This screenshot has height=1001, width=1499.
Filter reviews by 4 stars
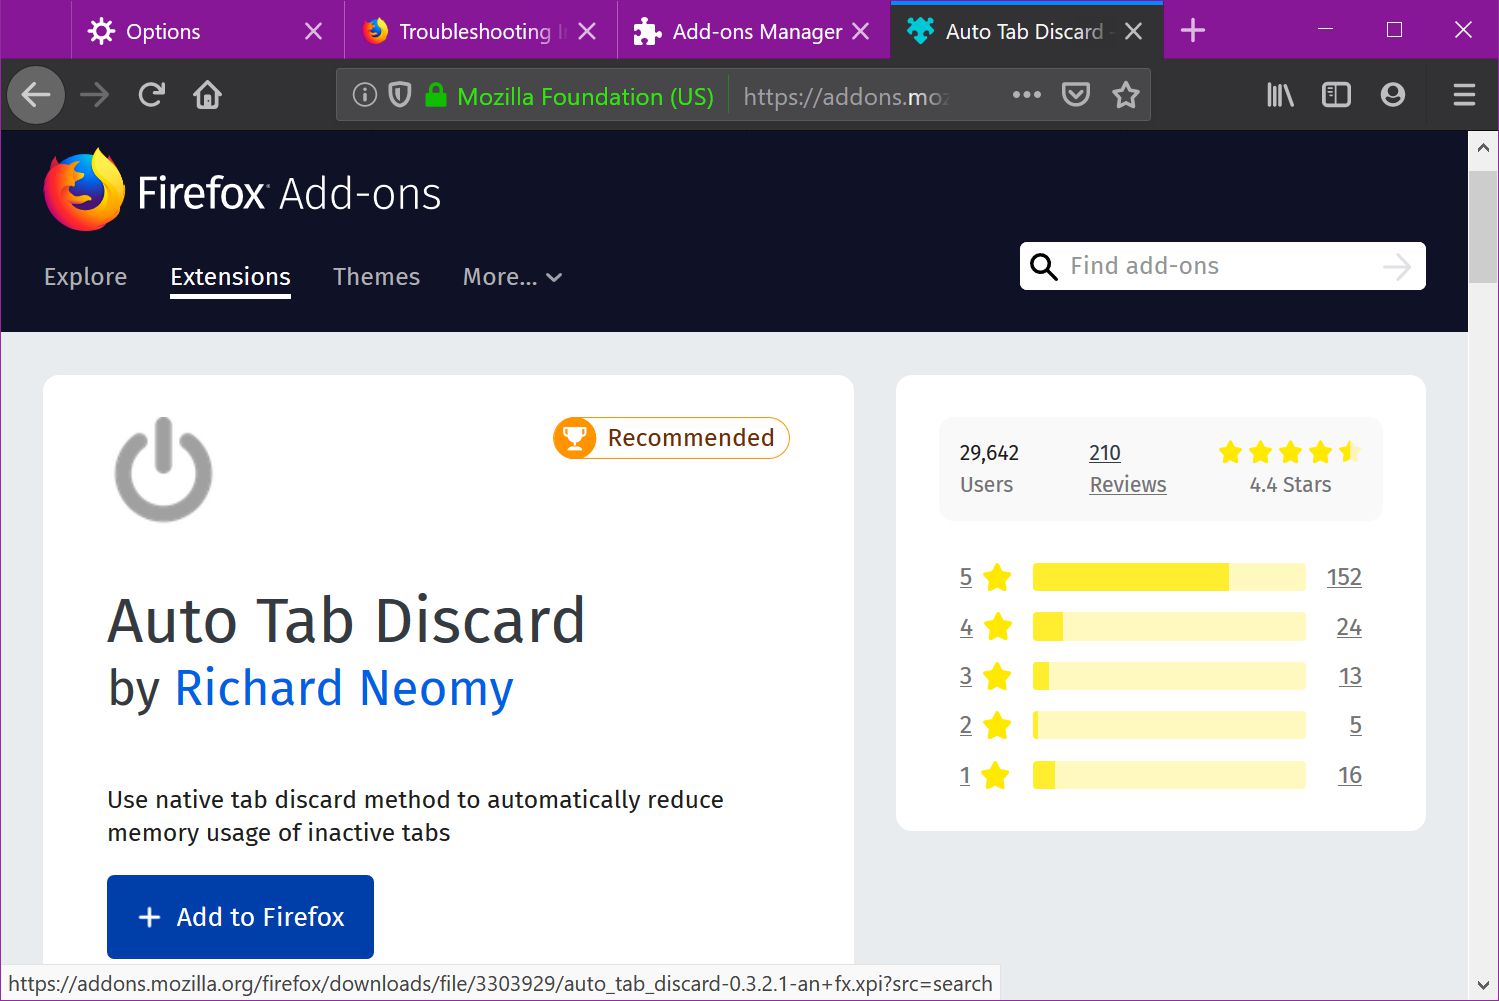click(985, 627)
